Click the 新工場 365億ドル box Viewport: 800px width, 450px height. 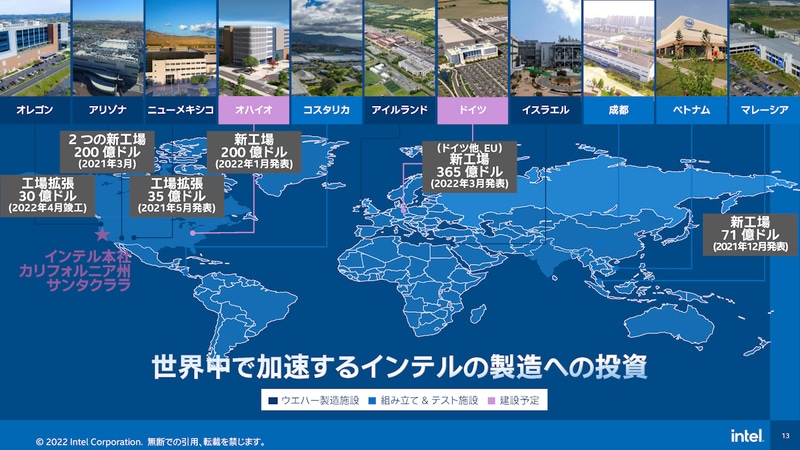469,167
